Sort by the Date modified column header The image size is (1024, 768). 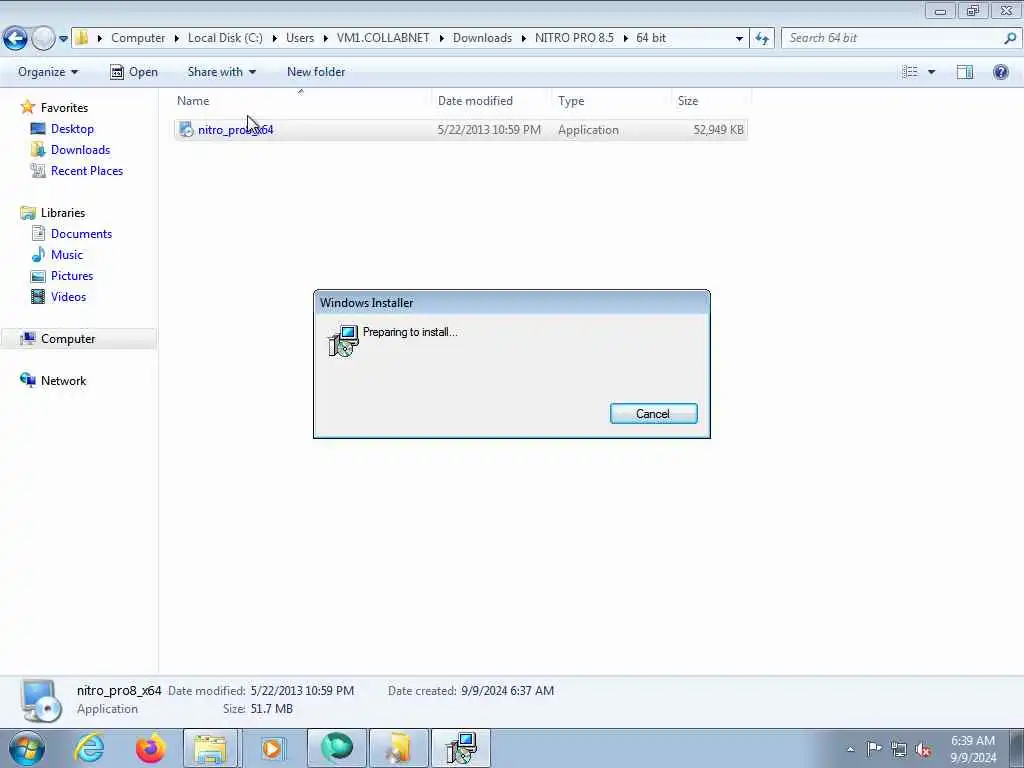[475, 101]
